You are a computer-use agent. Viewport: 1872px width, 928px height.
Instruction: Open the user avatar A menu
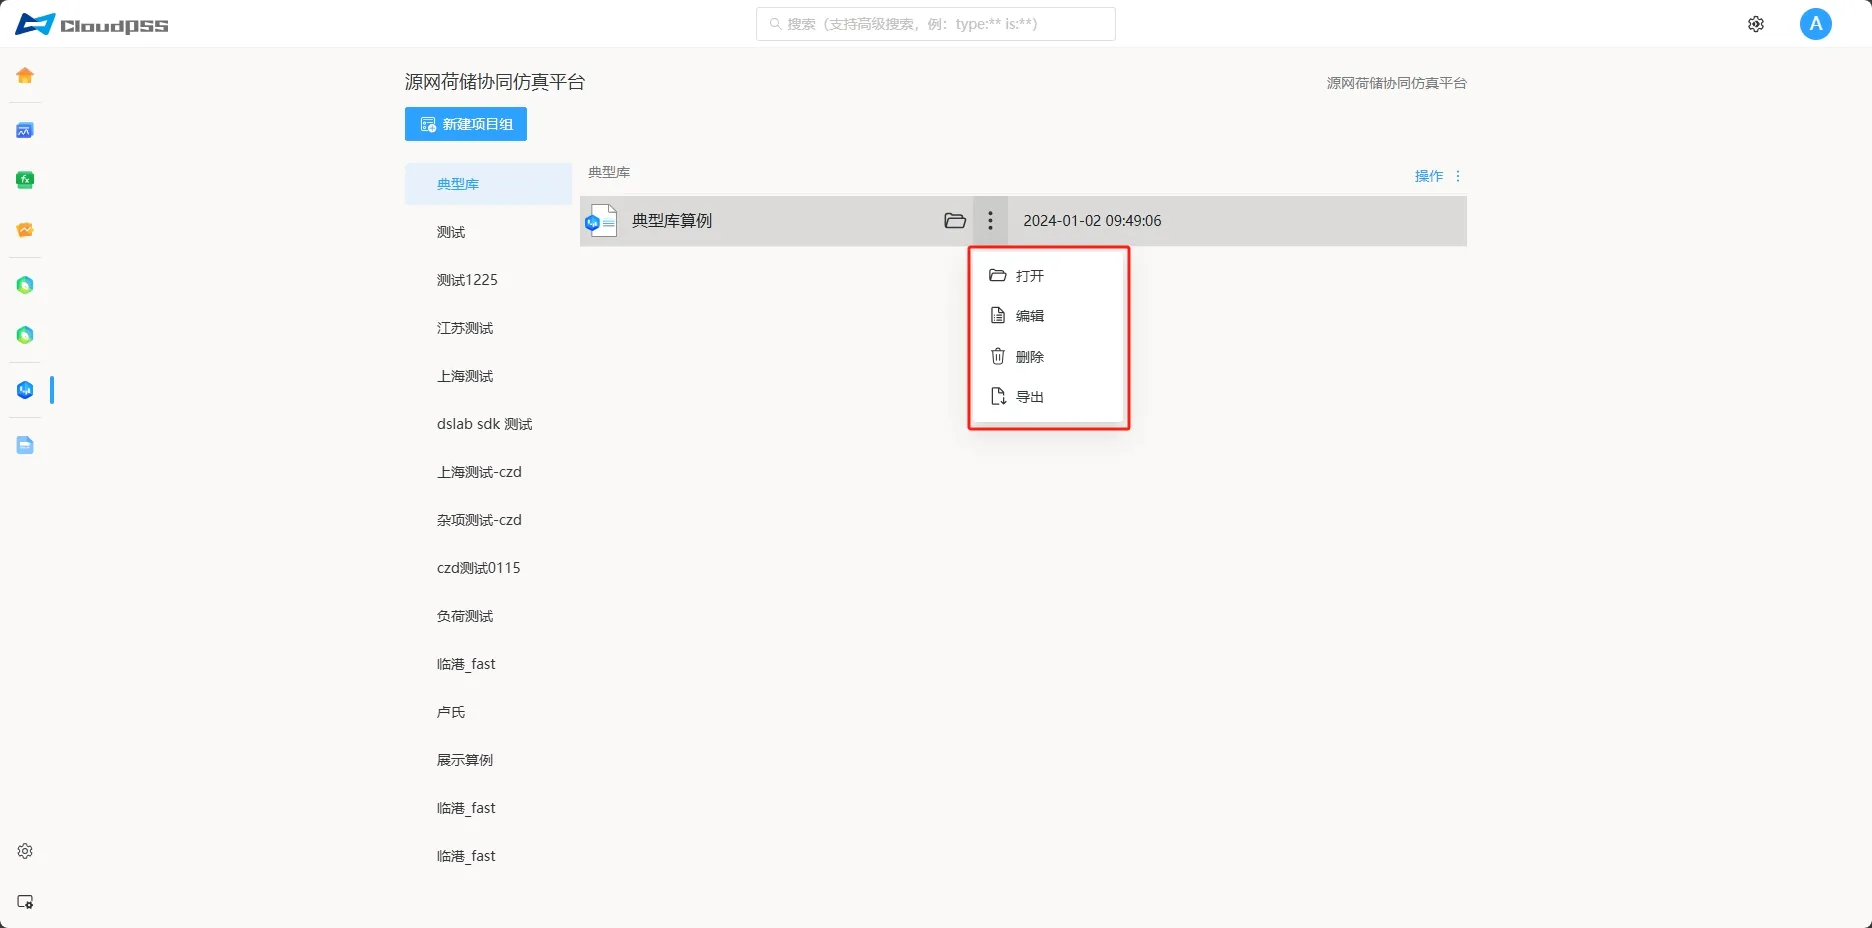(x=1815, y=24)
